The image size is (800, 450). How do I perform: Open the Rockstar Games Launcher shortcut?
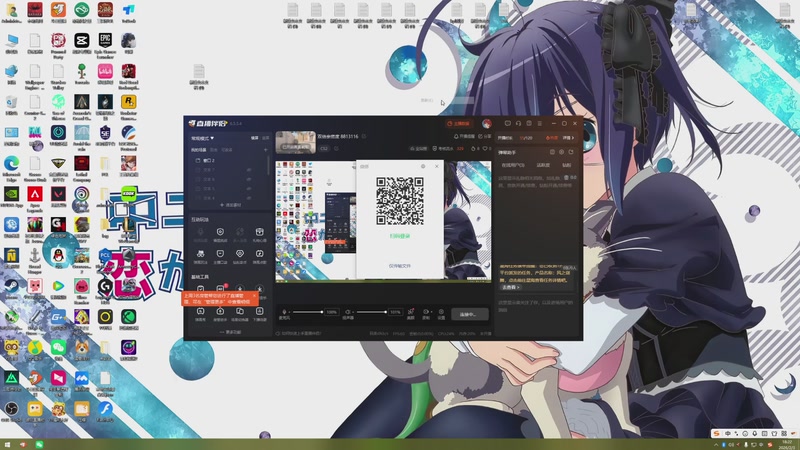pyautogui.click(x=129, y=107)
